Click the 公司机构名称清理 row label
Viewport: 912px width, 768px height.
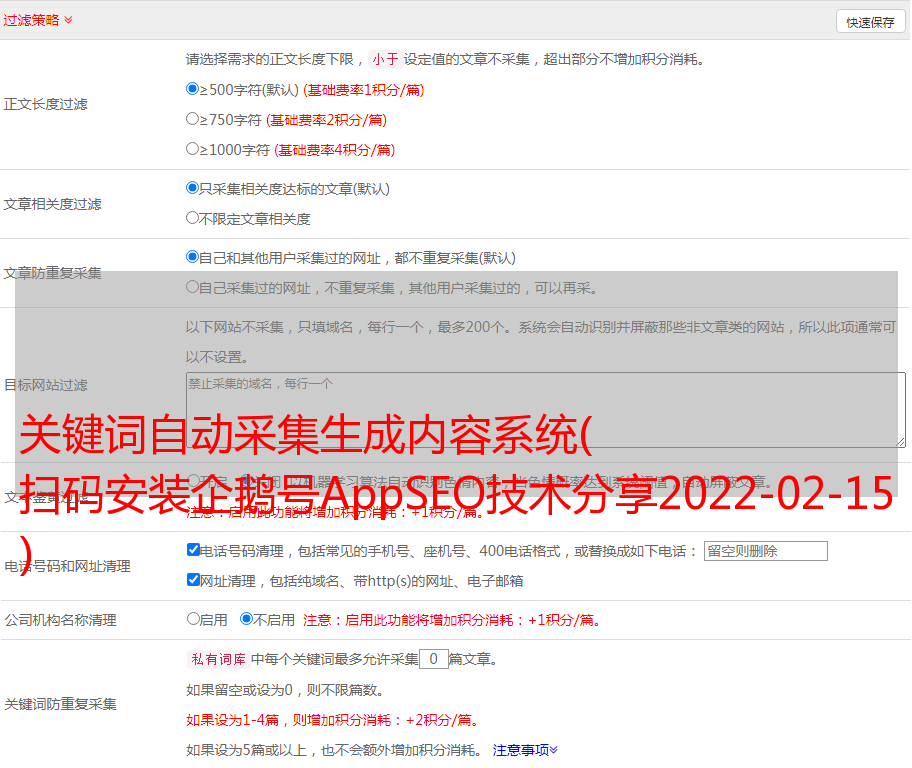(x=60, y=620)
